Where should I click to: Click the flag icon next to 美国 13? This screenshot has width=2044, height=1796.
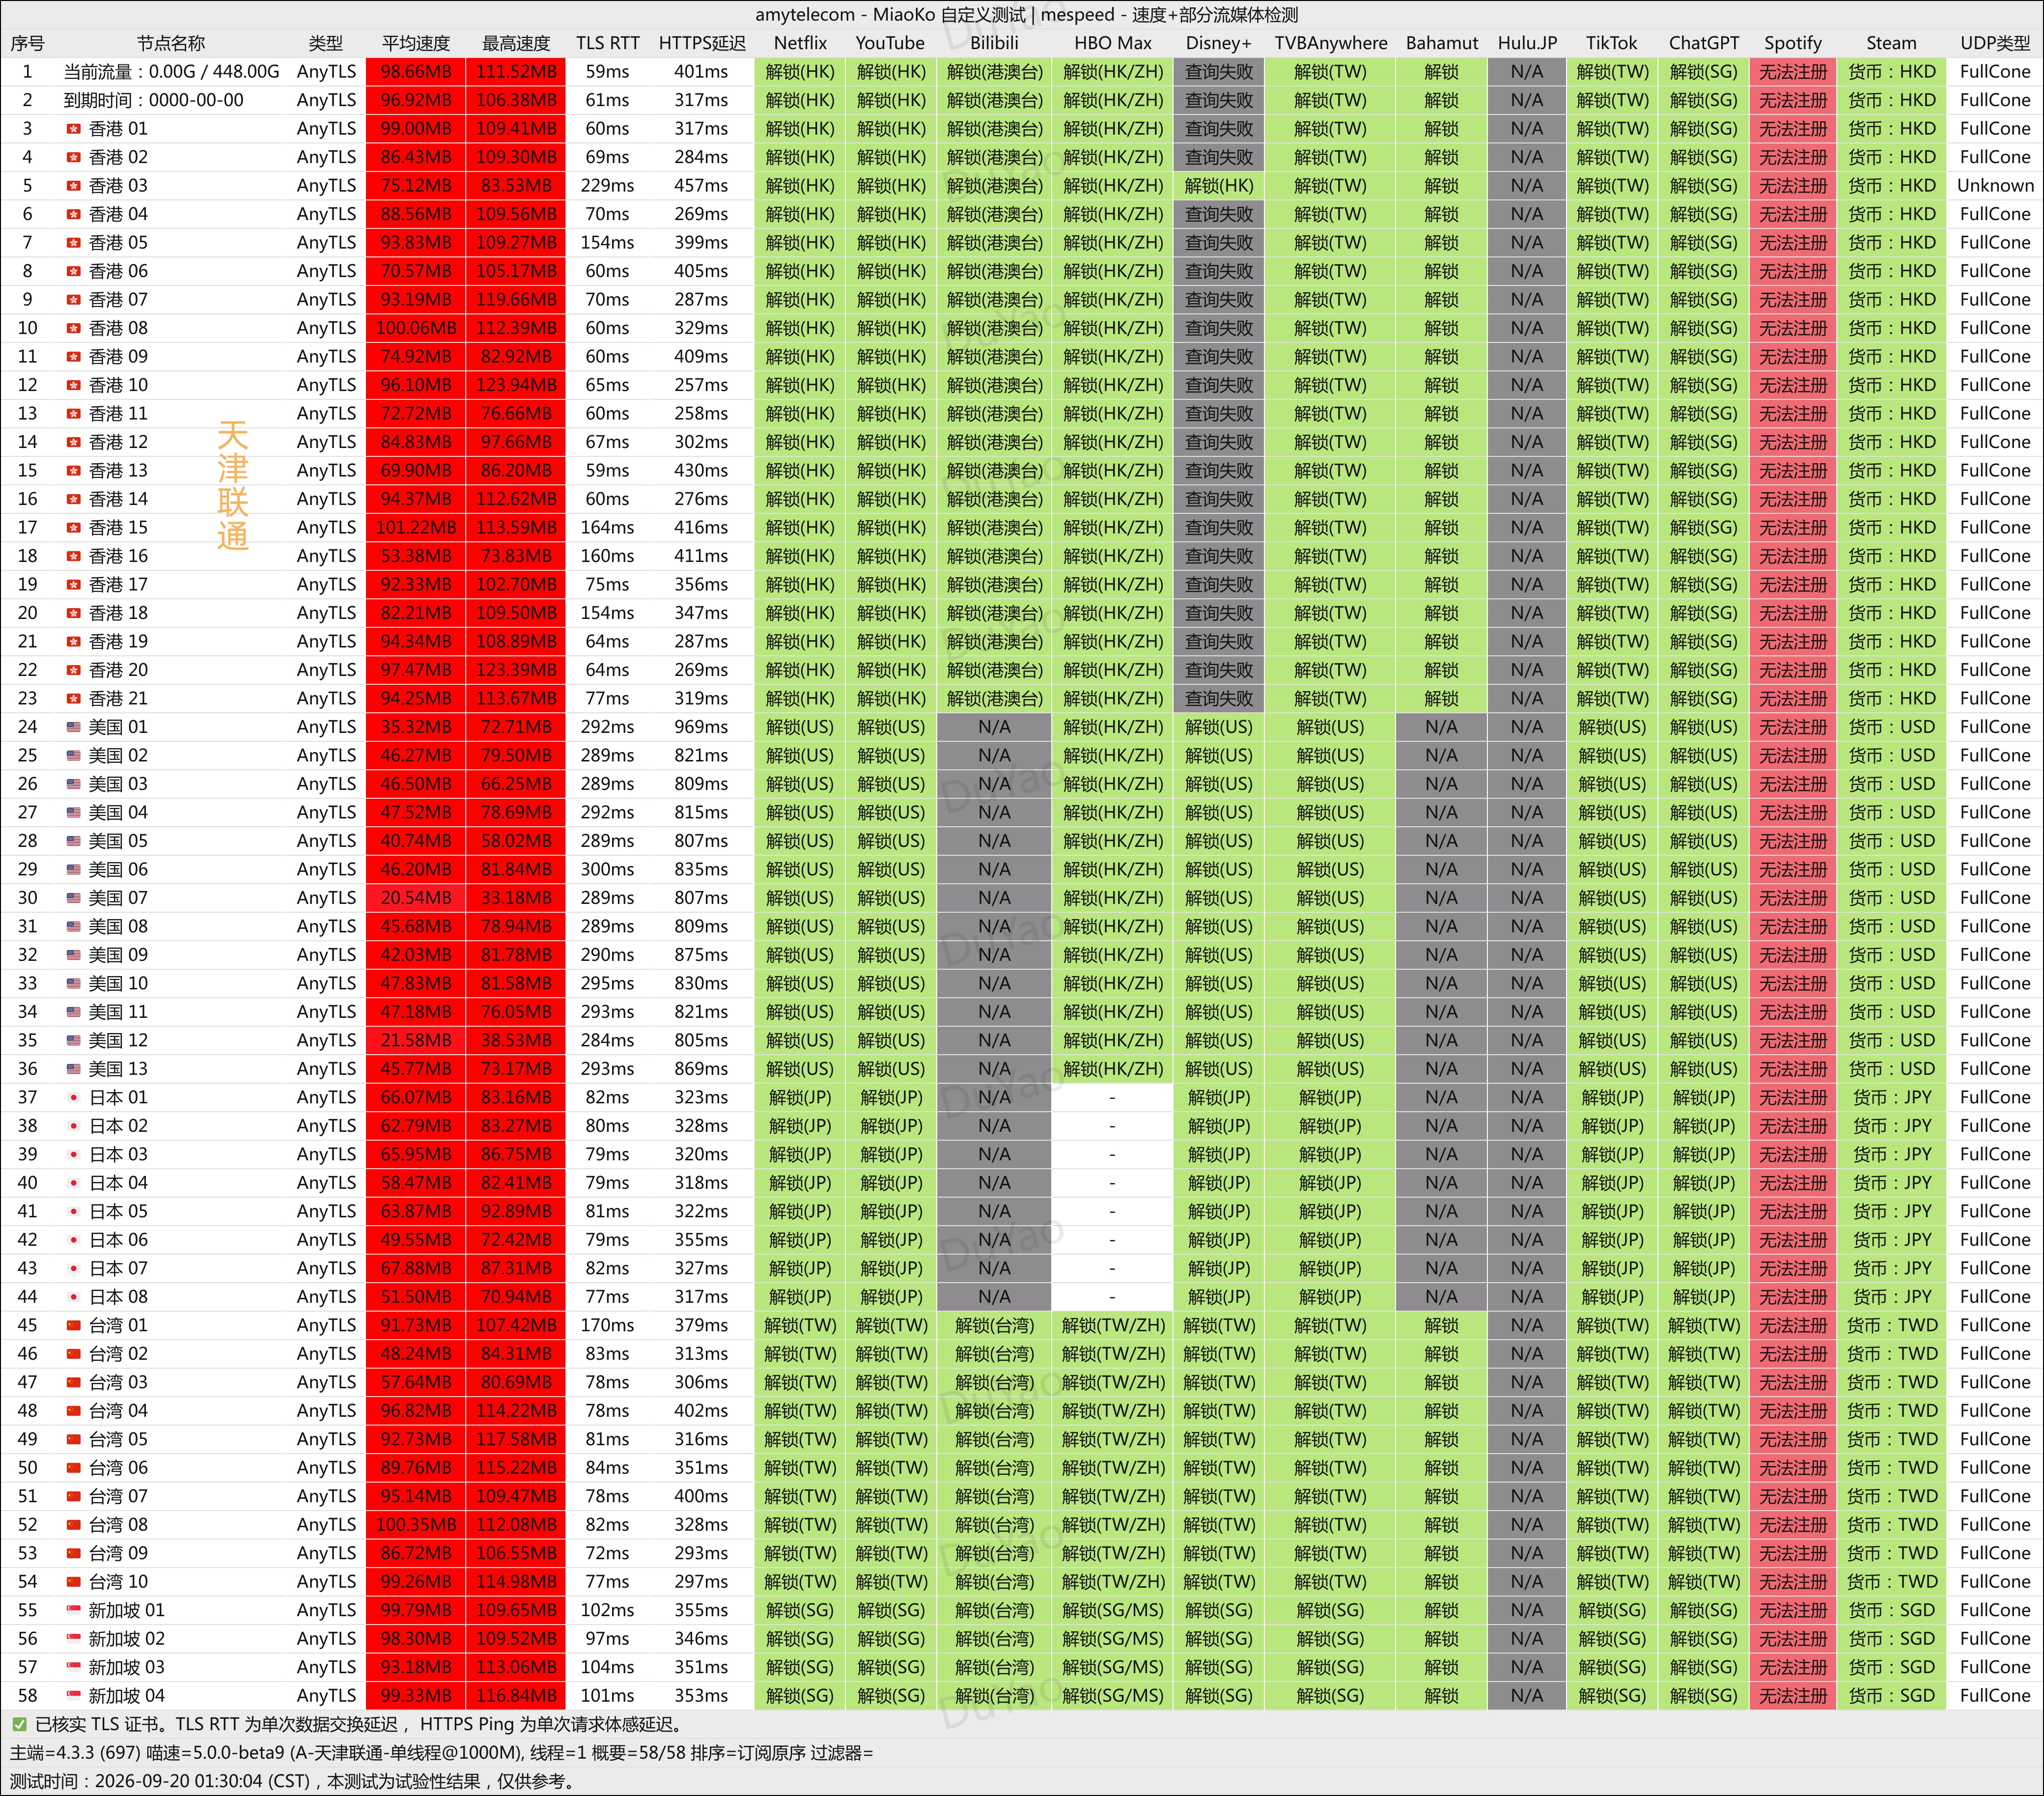[73, 1069]
